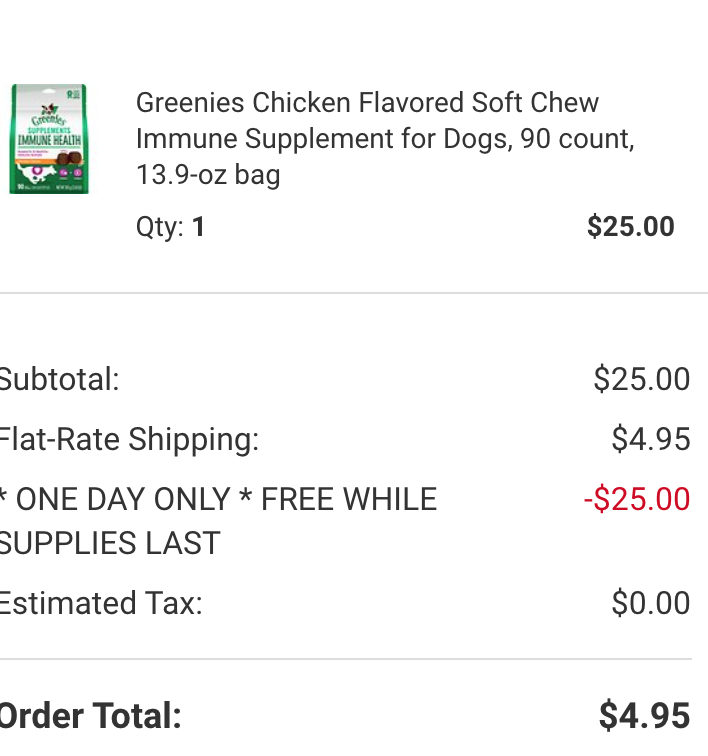The width and height of the screenshot is (708, 756).
Task: Select the Flat-Rate Shipping label
Action: point(129,440)
